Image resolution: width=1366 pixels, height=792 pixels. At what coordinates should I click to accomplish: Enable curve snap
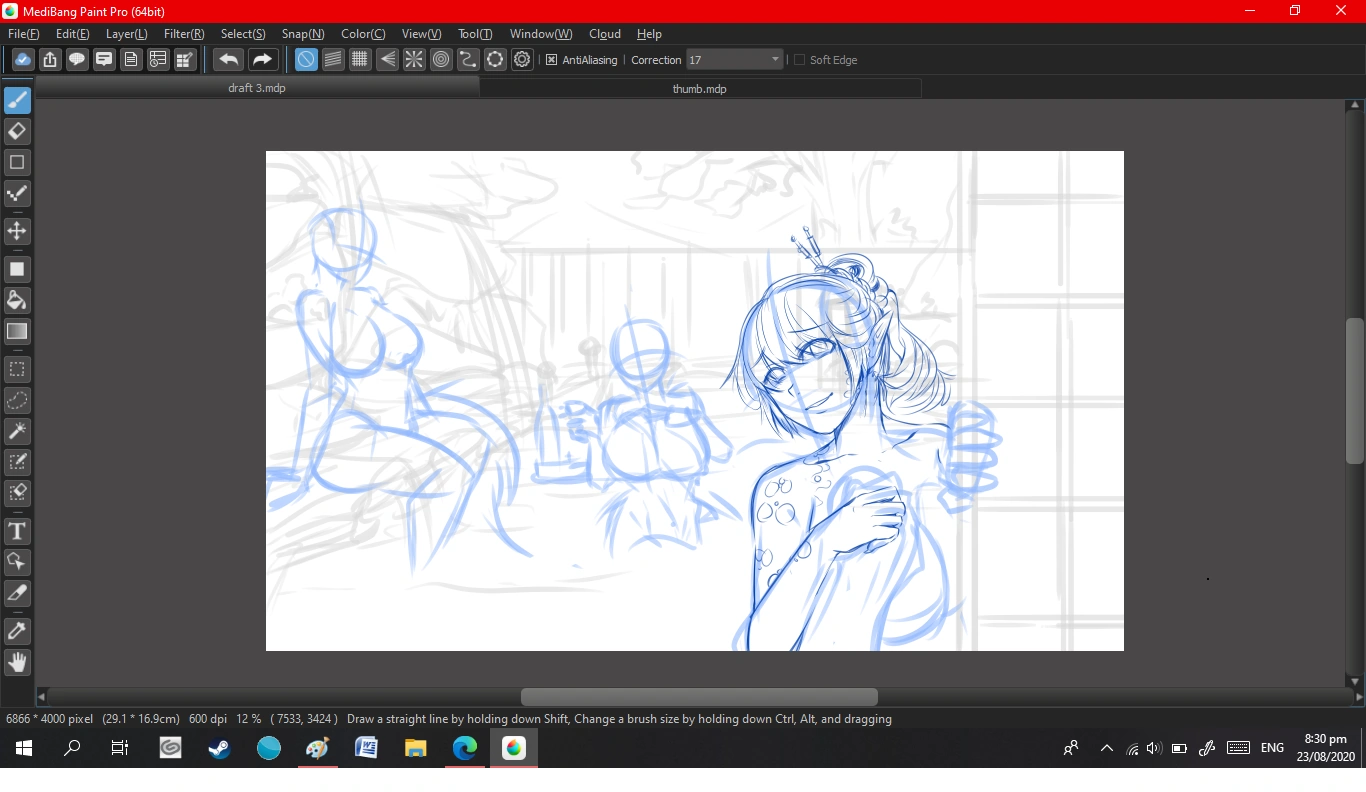tap(468, 60)
